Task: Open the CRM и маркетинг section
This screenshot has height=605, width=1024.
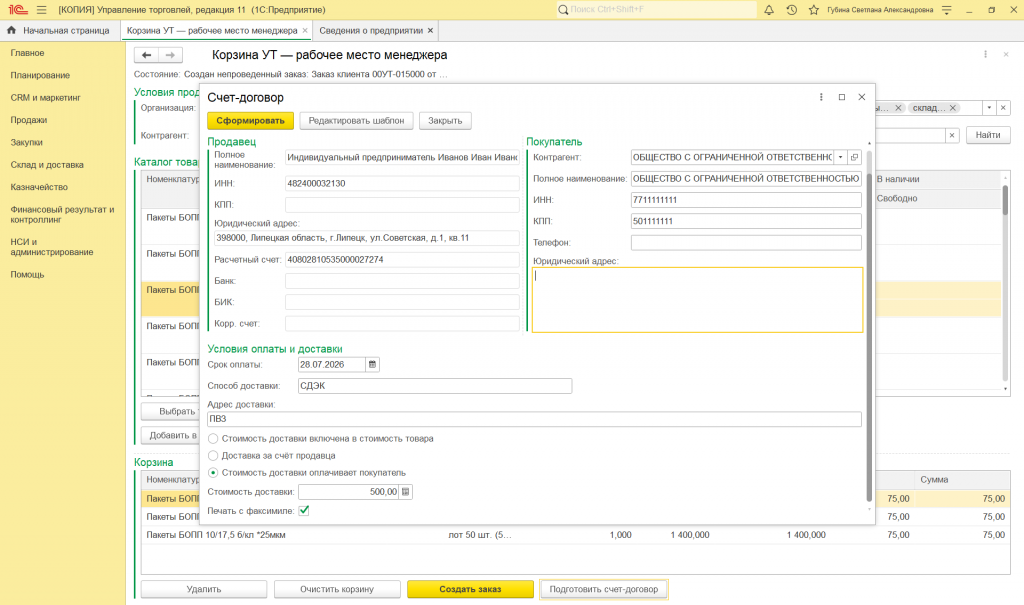Action: 46,97
